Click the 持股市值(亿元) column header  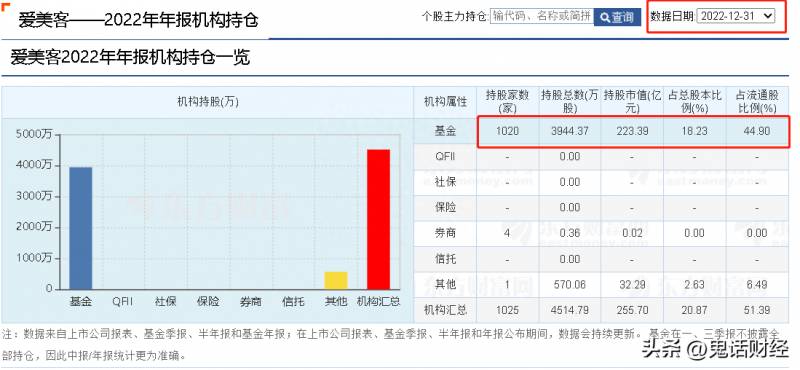tap(632, 102)
